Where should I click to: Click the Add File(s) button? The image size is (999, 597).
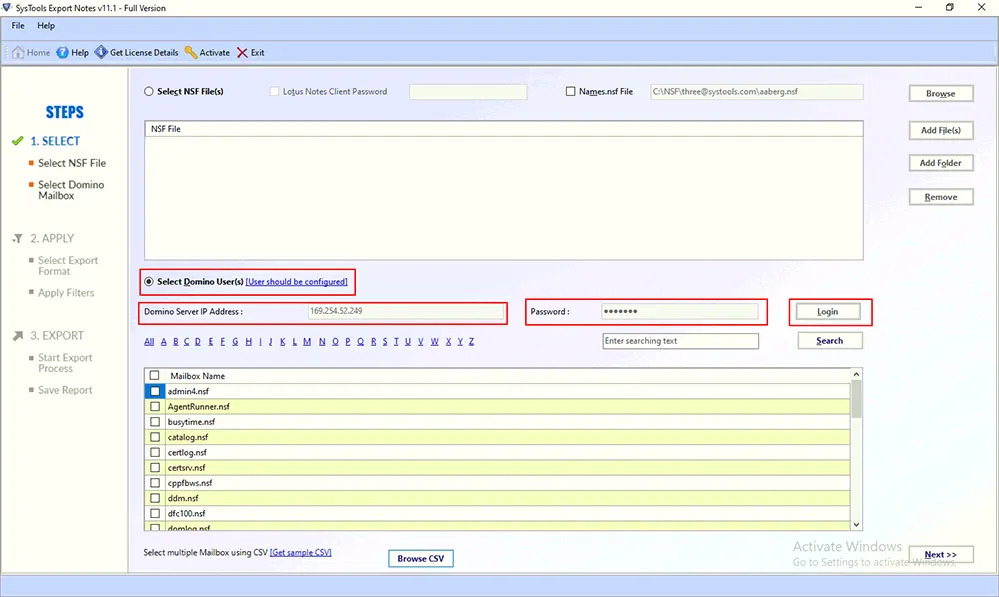940,130
